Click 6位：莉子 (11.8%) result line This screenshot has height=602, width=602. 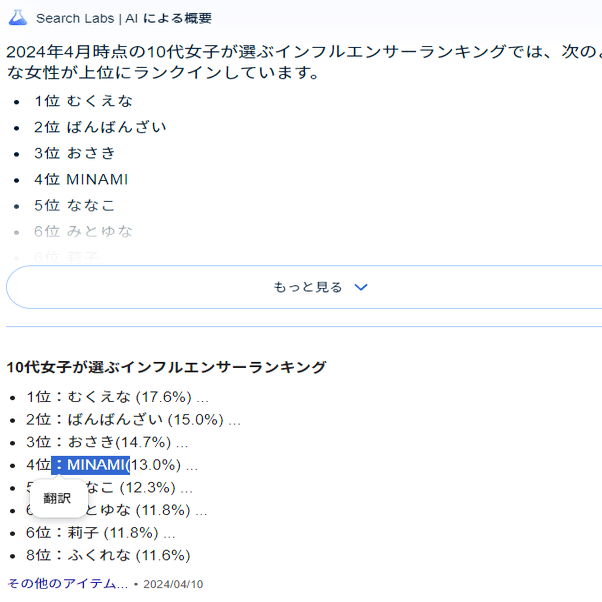(101, 533)
